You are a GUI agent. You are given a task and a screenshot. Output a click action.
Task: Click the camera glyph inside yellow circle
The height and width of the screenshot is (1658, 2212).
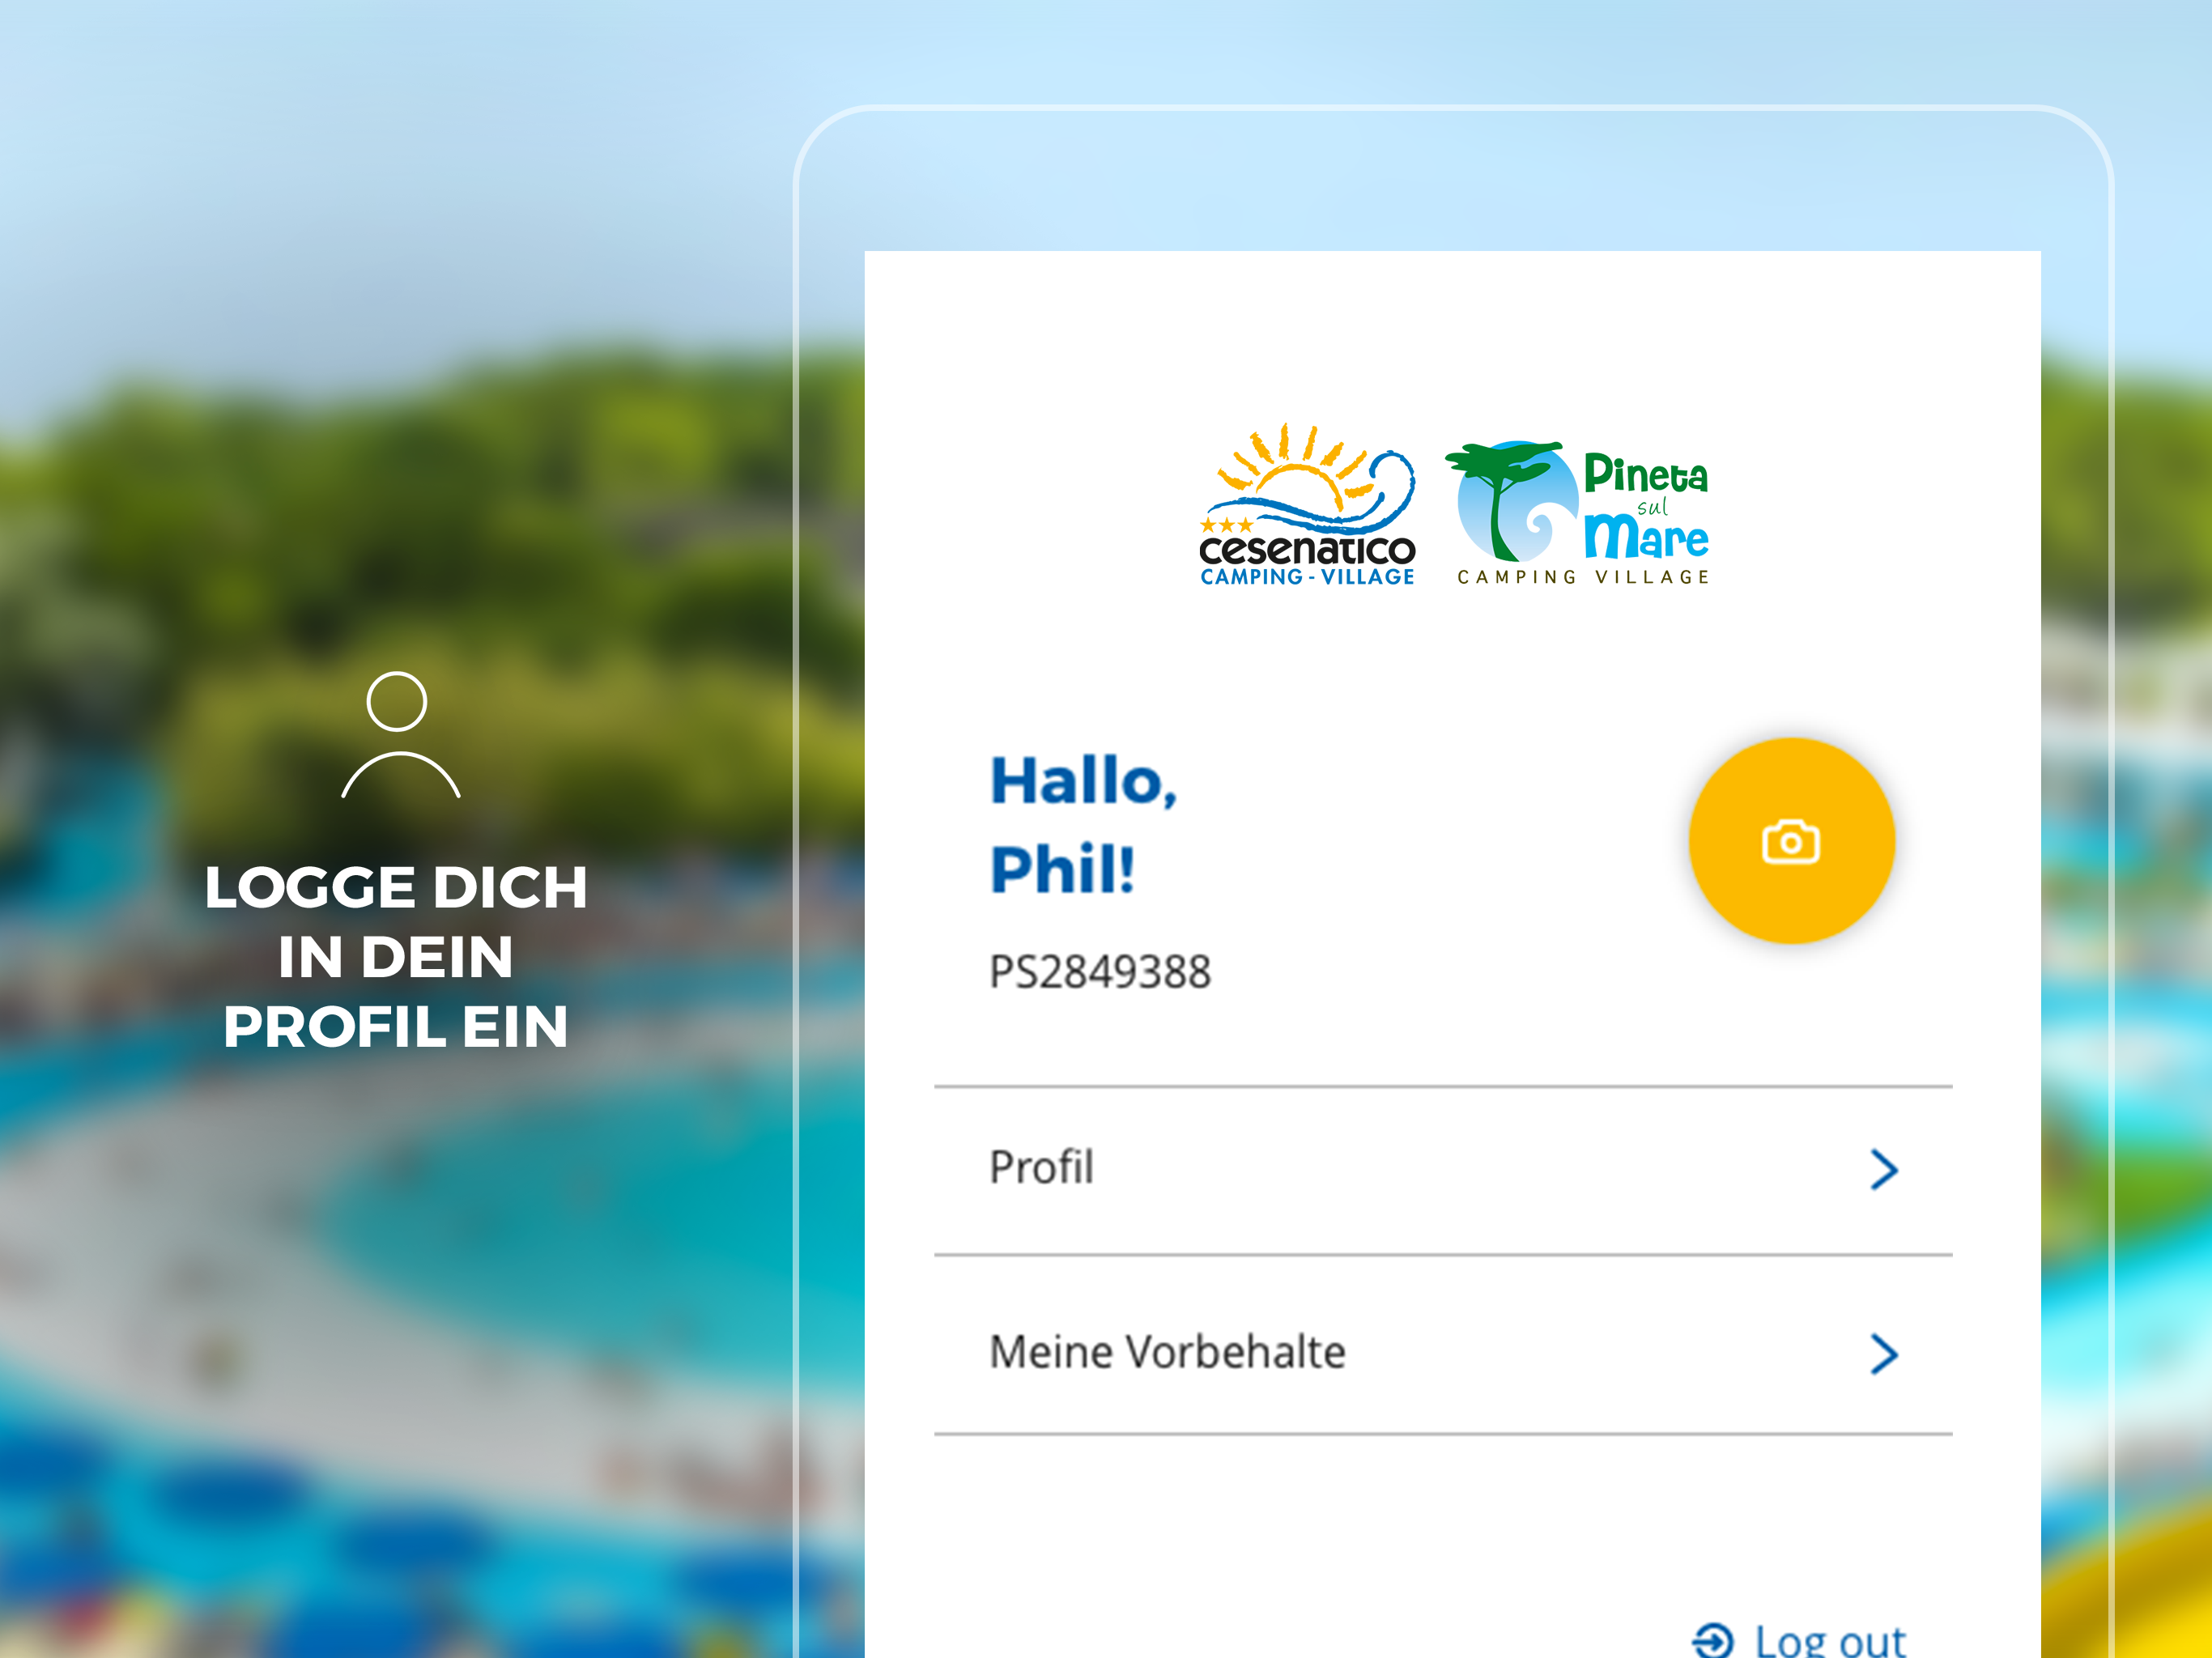(1791, 842)
